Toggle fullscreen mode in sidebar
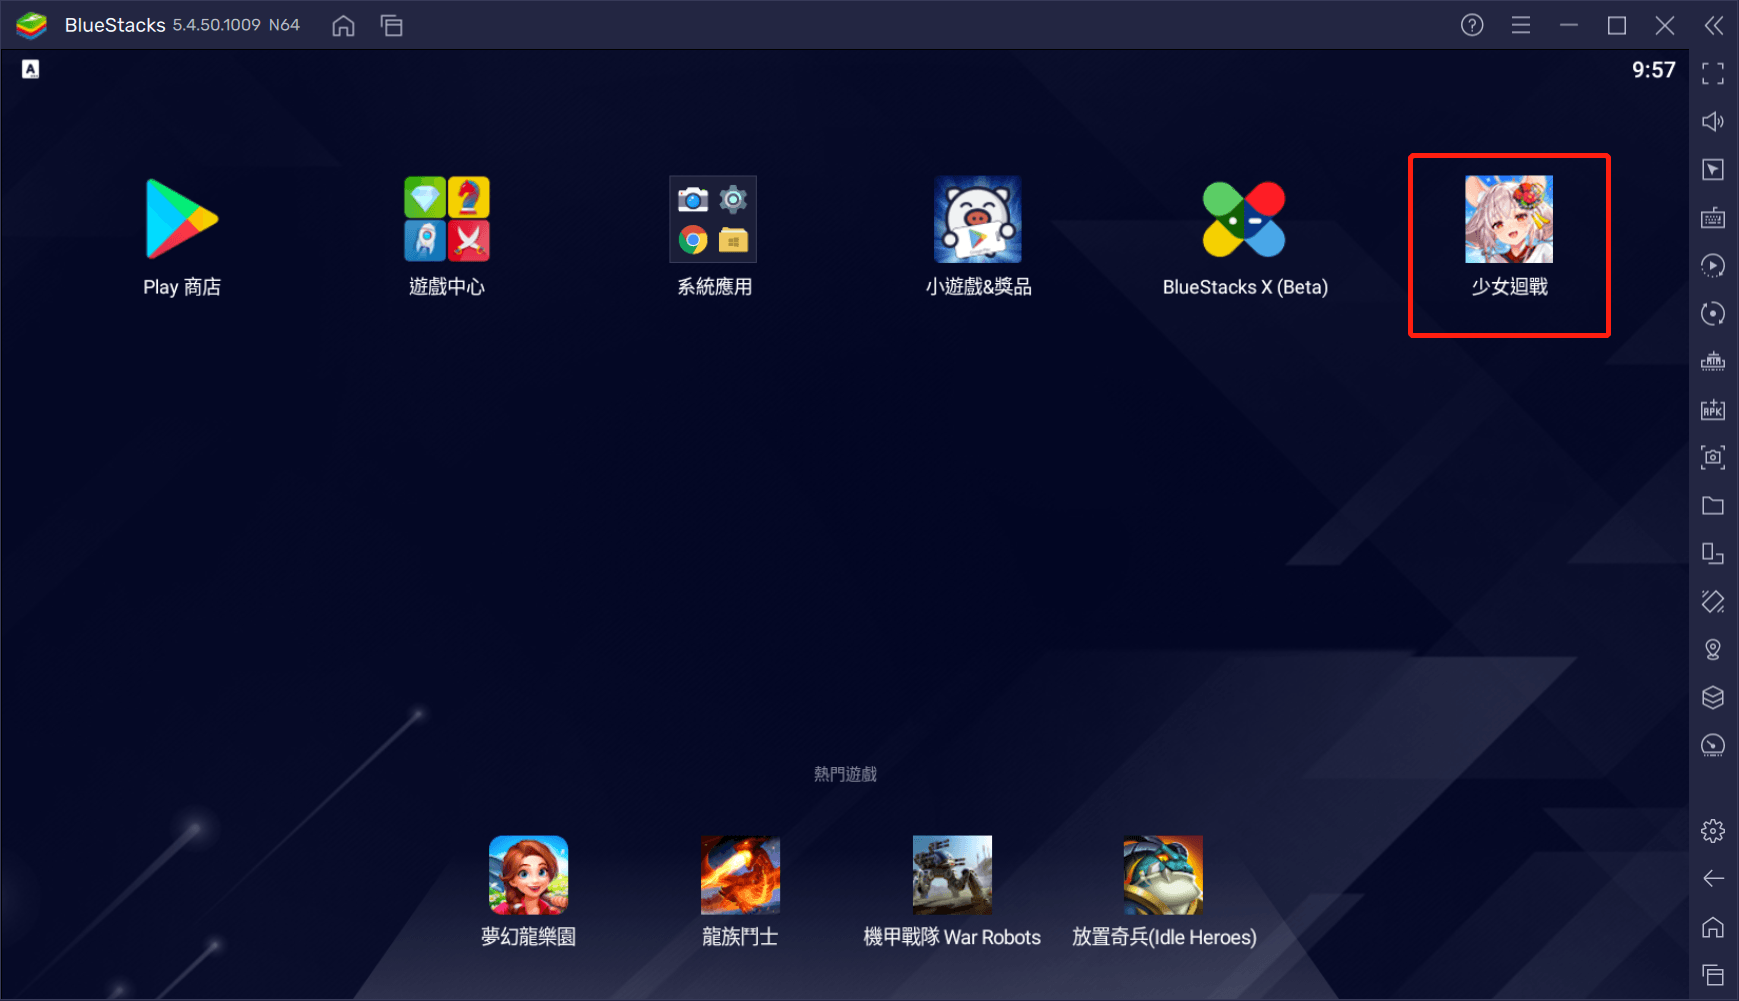1739x1001 pixels. [x=1713, y=74]
